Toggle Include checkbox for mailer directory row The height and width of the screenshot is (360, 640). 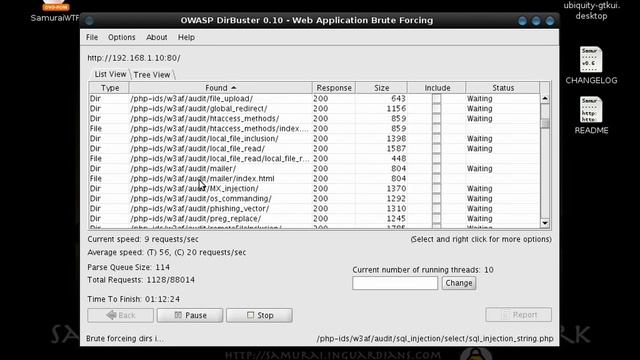tap(437, 169)
